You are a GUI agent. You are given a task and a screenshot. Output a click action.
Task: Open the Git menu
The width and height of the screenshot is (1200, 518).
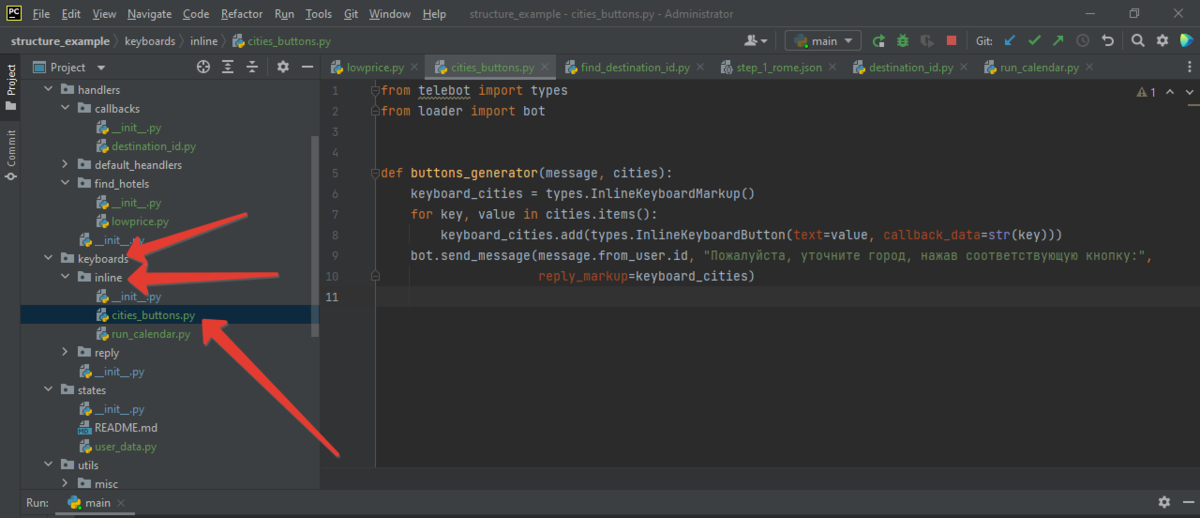point(350,14)
